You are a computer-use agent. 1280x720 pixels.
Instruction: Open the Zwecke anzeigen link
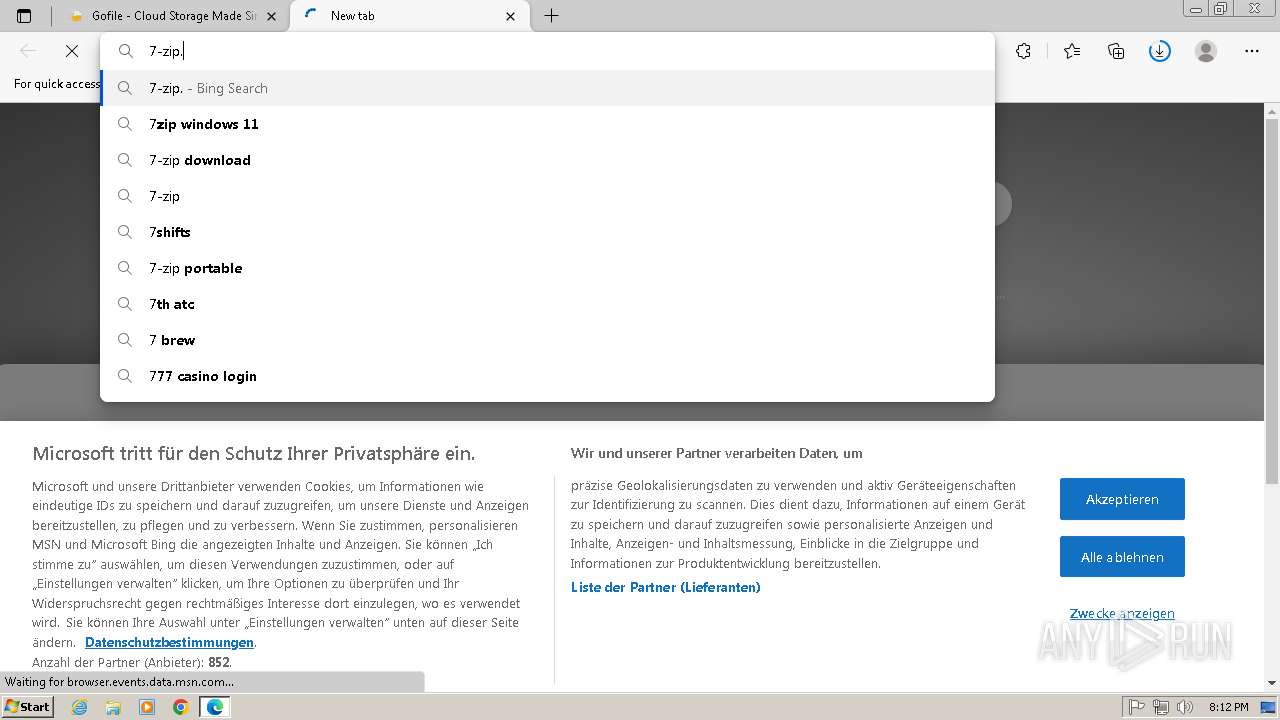click(1122, 614)
